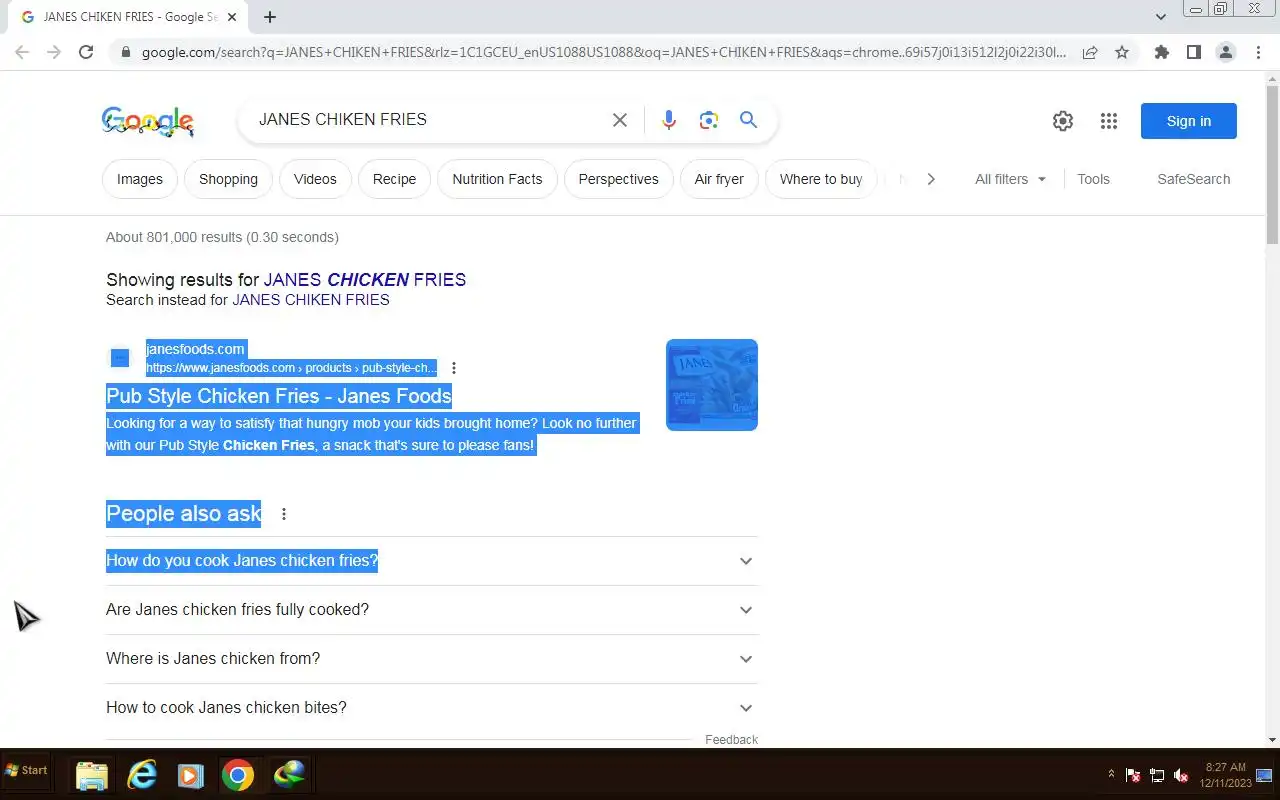Click the Google logo
1280x800 pixels.
click(148, 121)
